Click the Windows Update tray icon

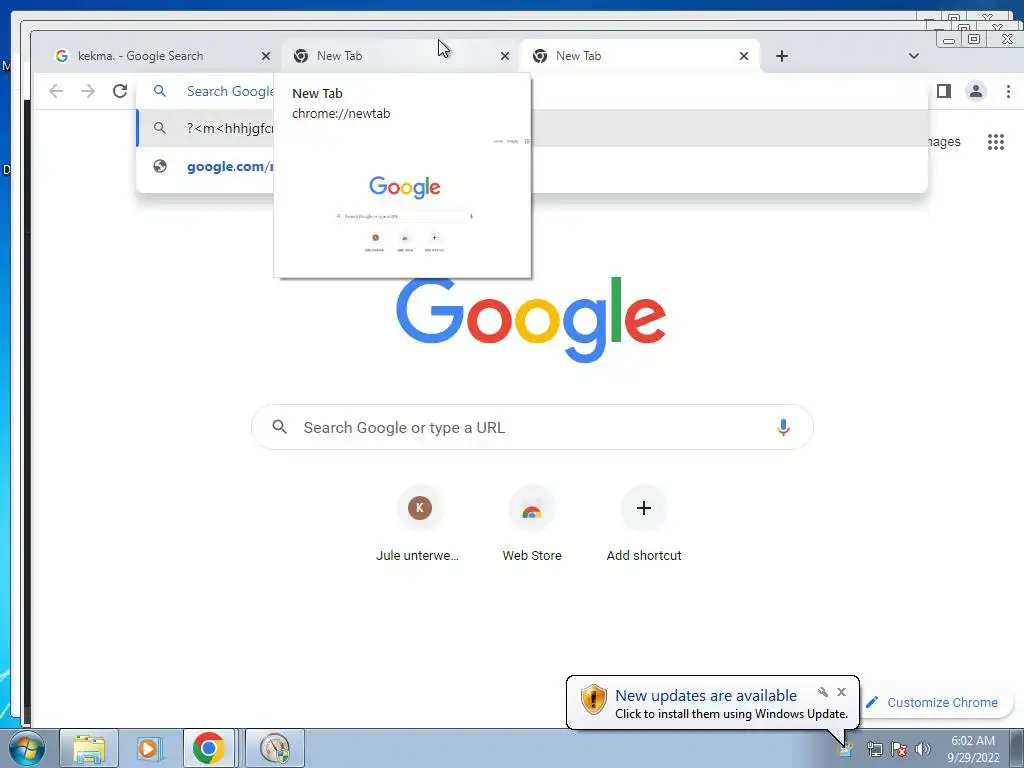[845, 749]
